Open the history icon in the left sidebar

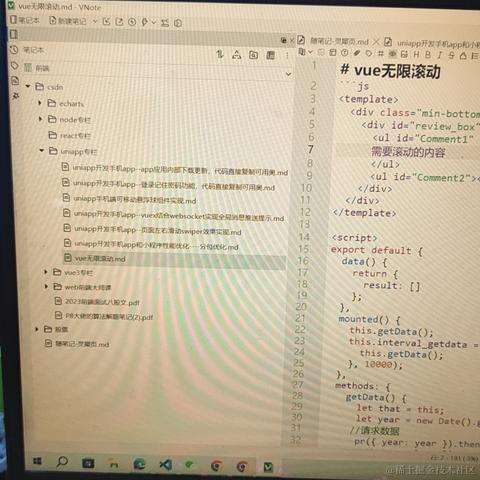pos(14,50)
